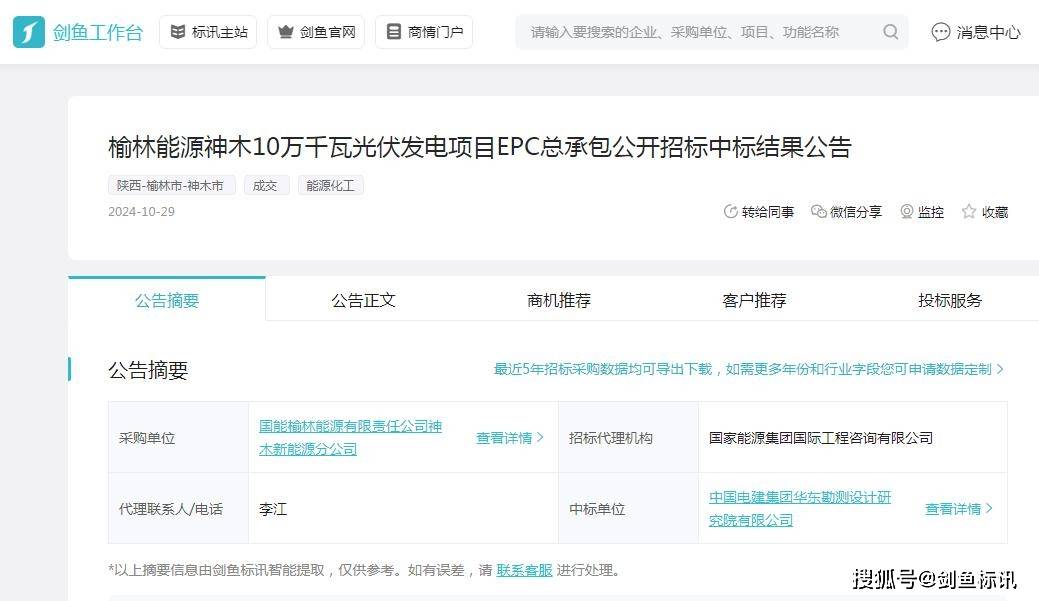Open 消息中心 text link

coord(988,32)
